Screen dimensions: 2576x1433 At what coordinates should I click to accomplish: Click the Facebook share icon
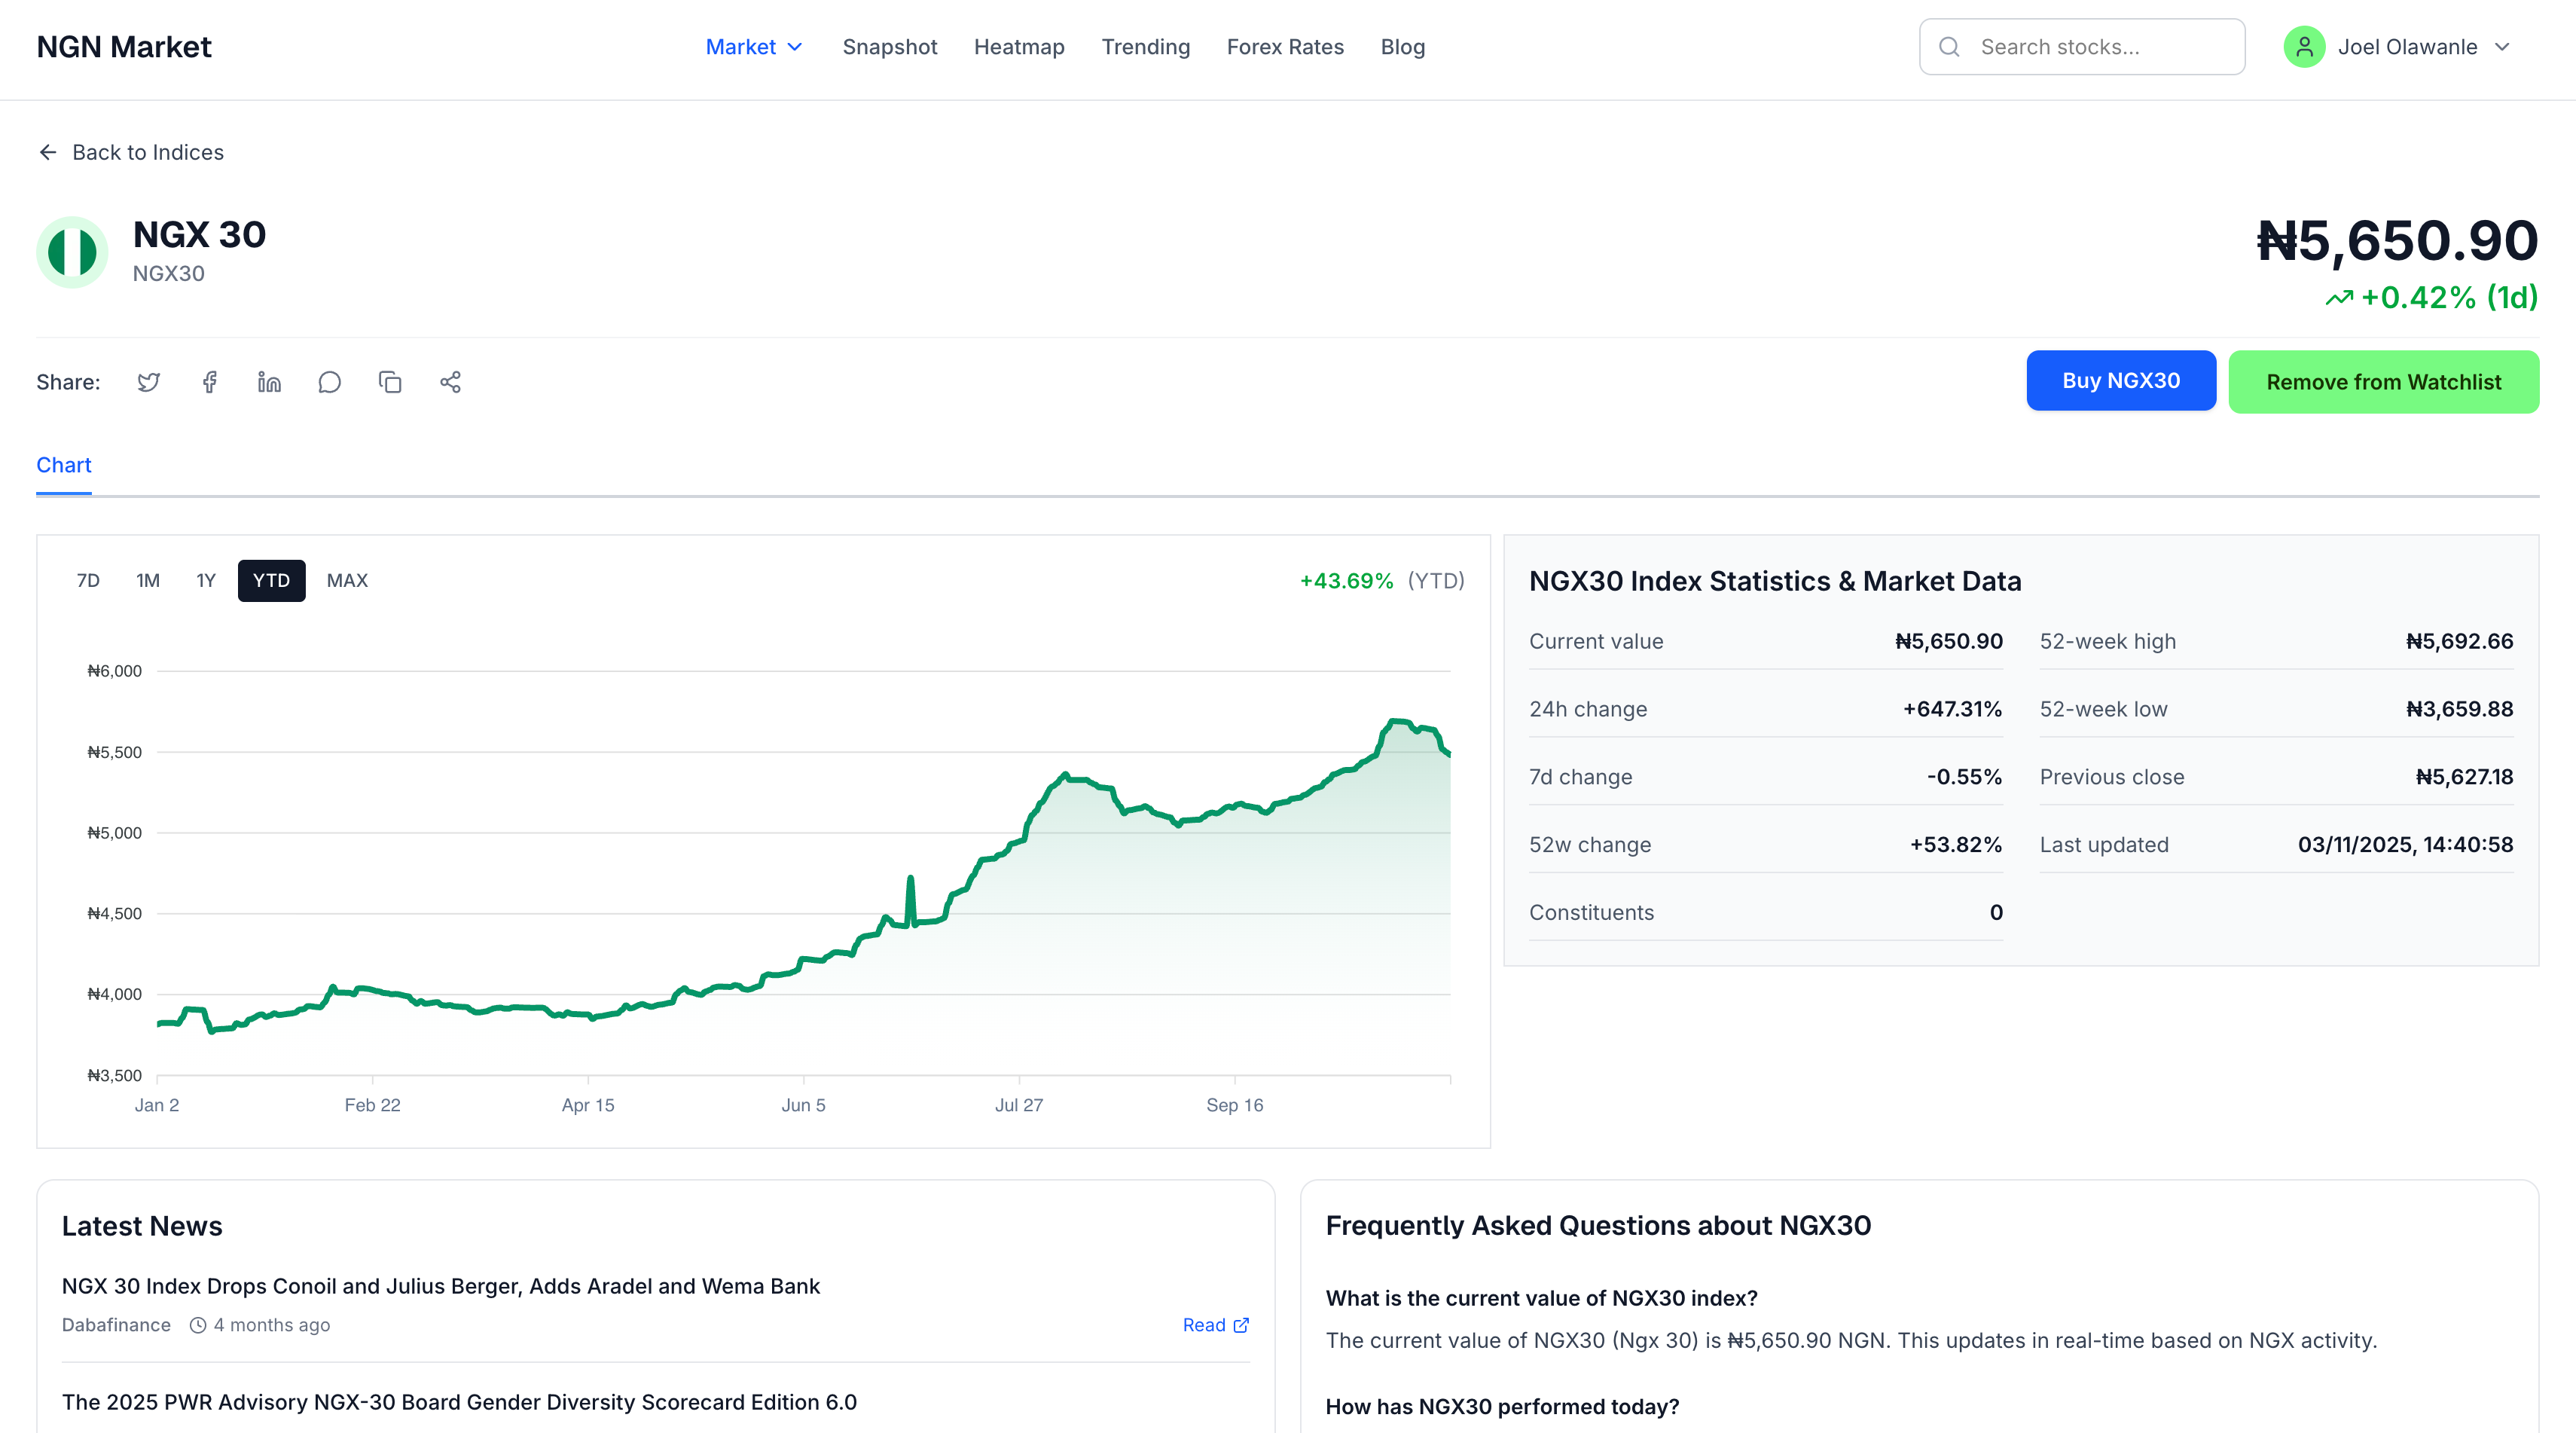click(209, 382)
